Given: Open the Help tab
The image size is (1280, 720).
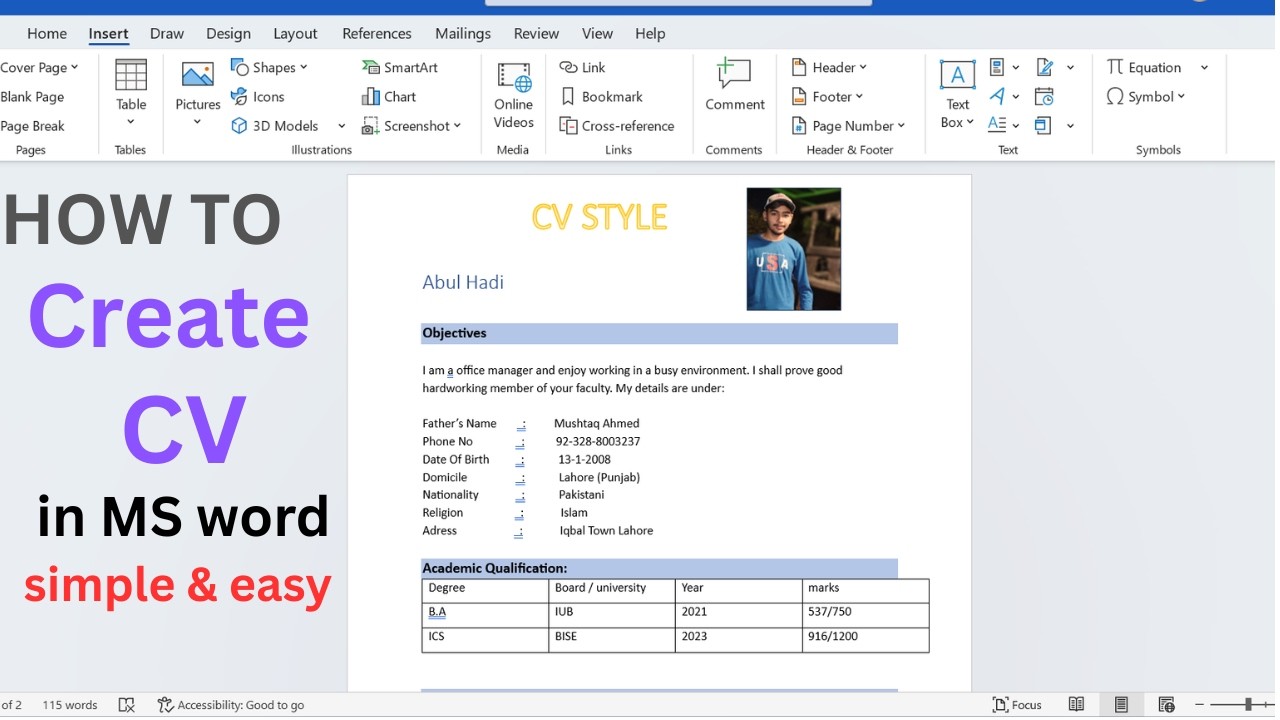Looking at the screenshot, I should [x=650, y=33].
